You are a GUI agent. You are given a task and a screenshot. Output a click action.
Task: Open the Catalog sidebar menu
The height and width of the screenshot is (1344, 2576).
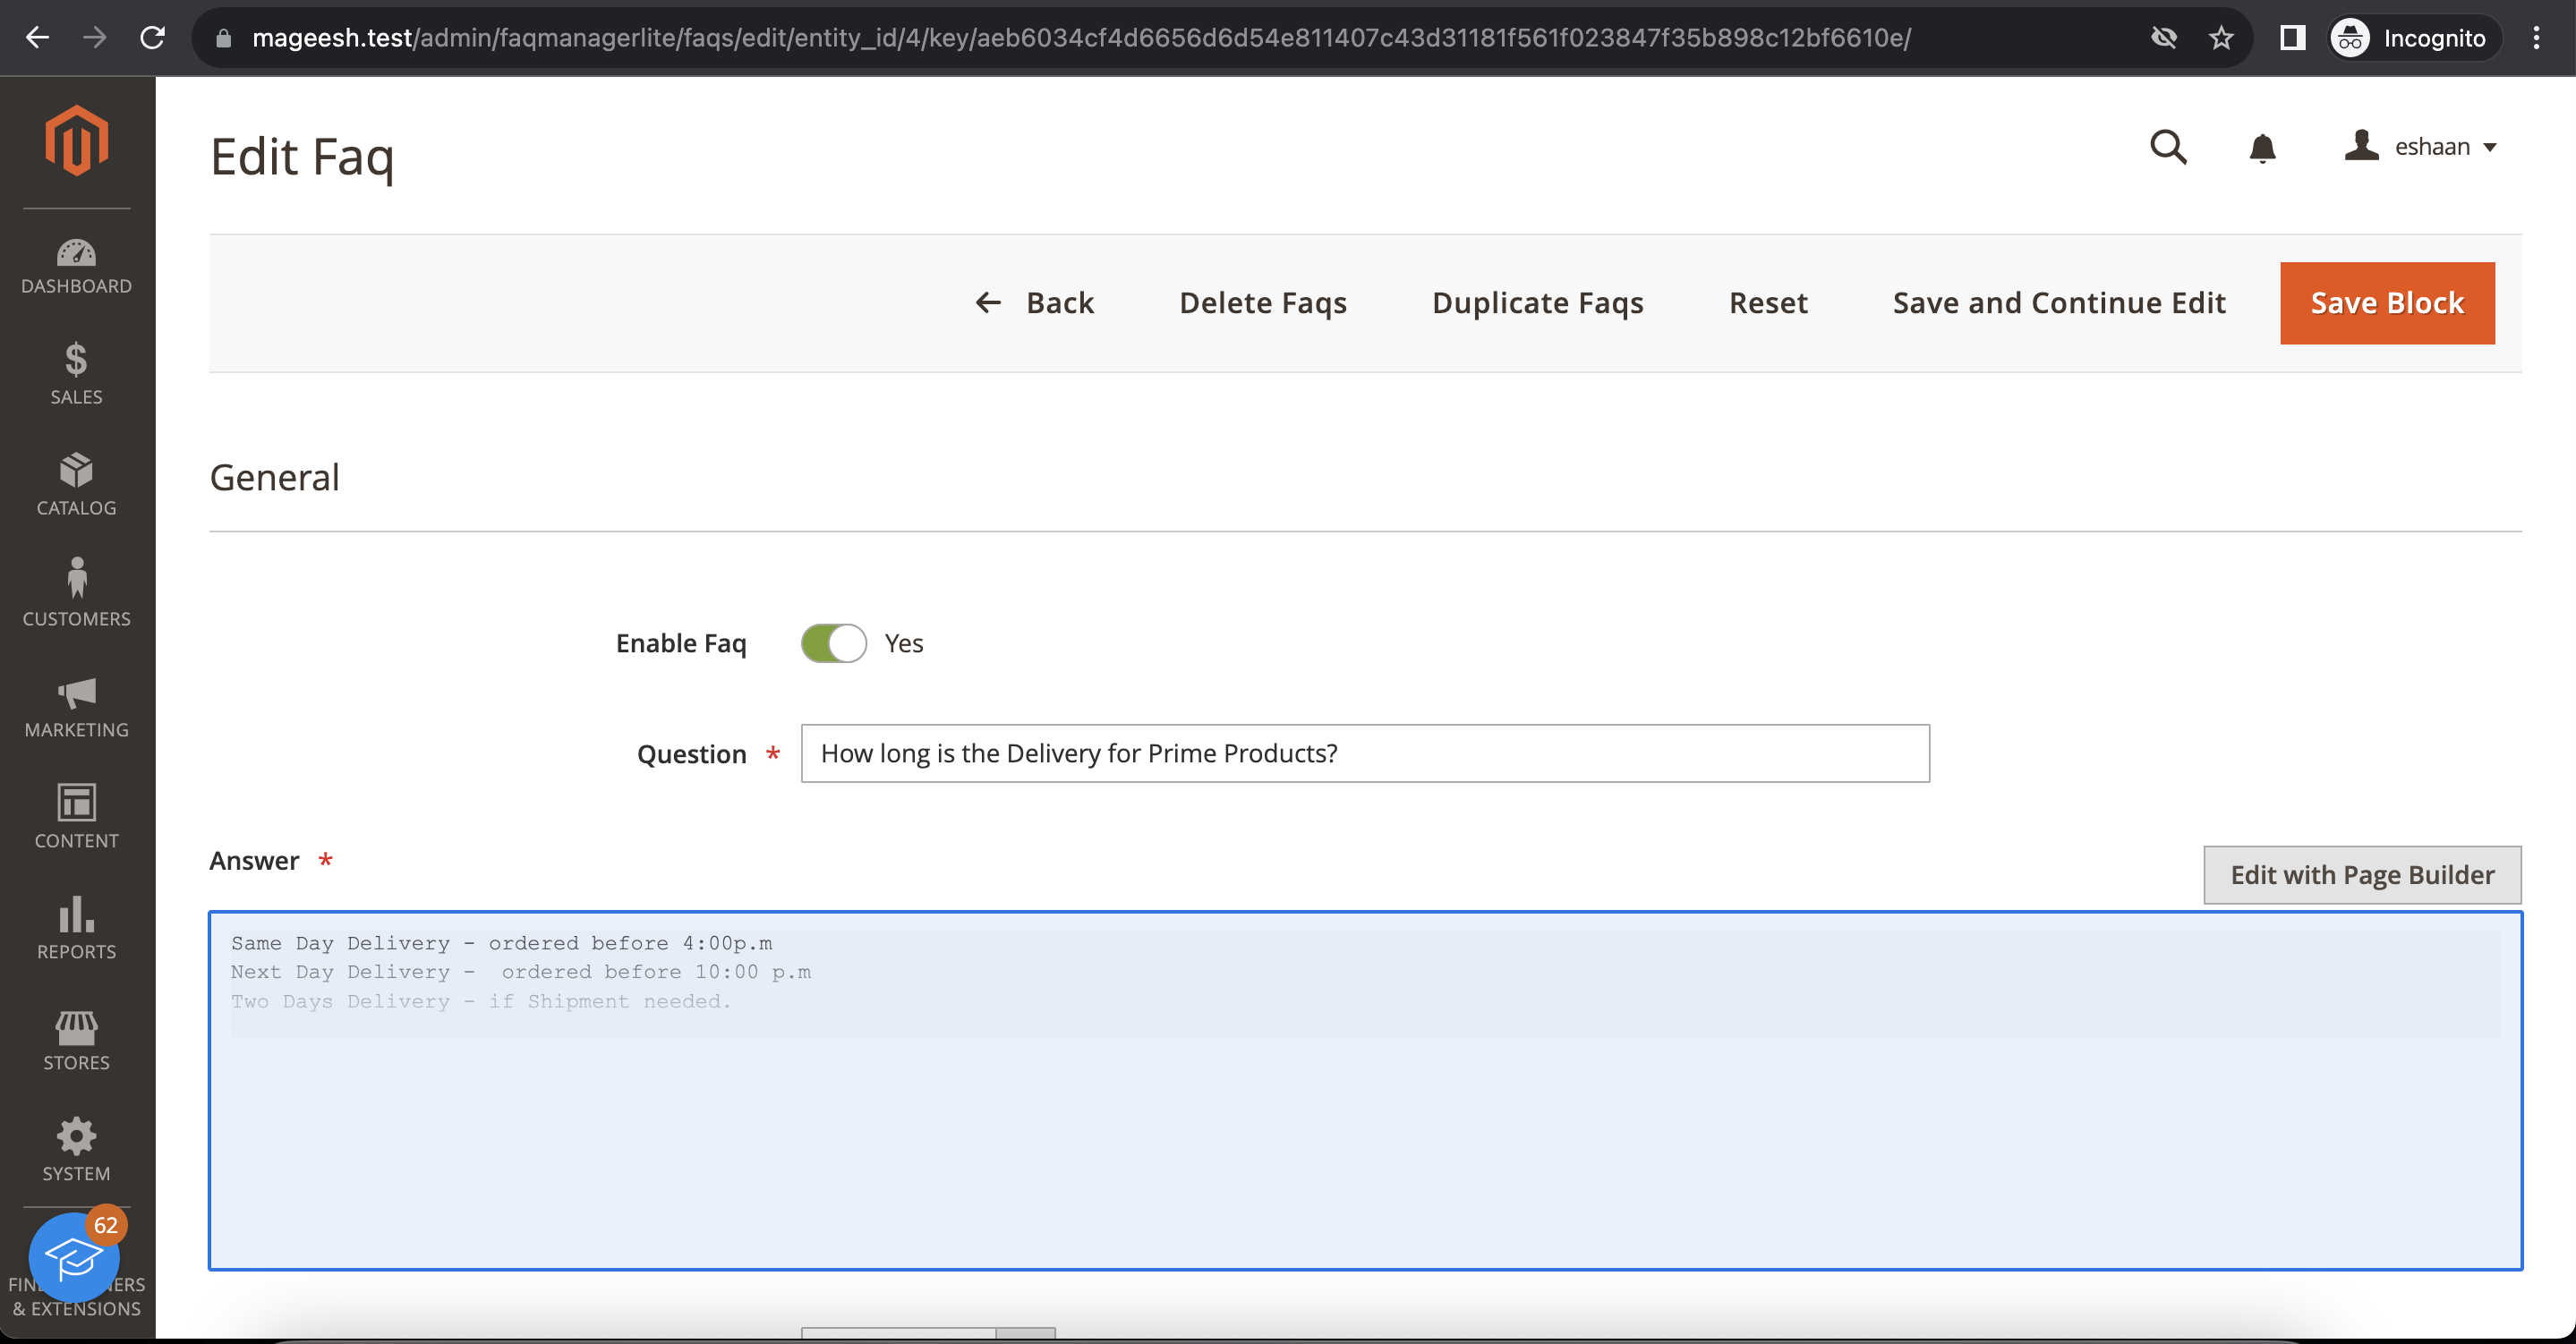(76, 485)
